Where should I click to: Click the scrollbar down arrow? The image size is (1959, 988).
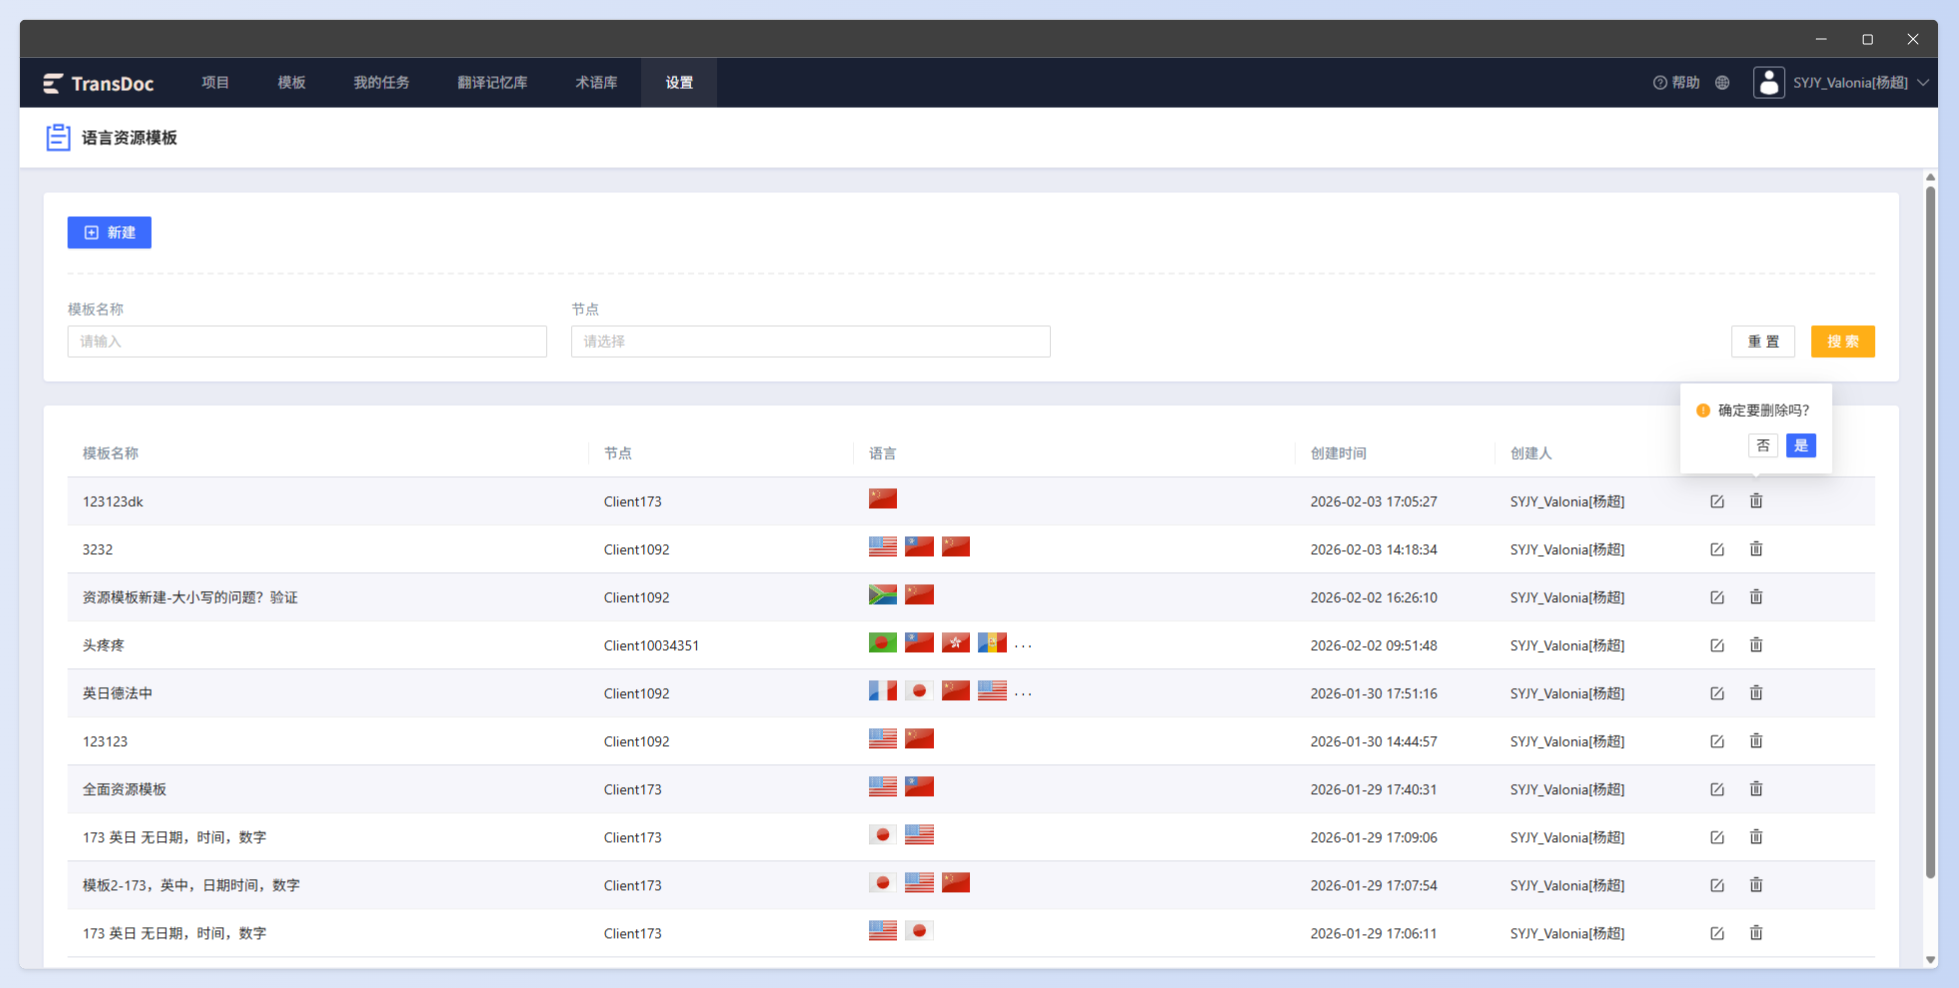pos(1930,960)
